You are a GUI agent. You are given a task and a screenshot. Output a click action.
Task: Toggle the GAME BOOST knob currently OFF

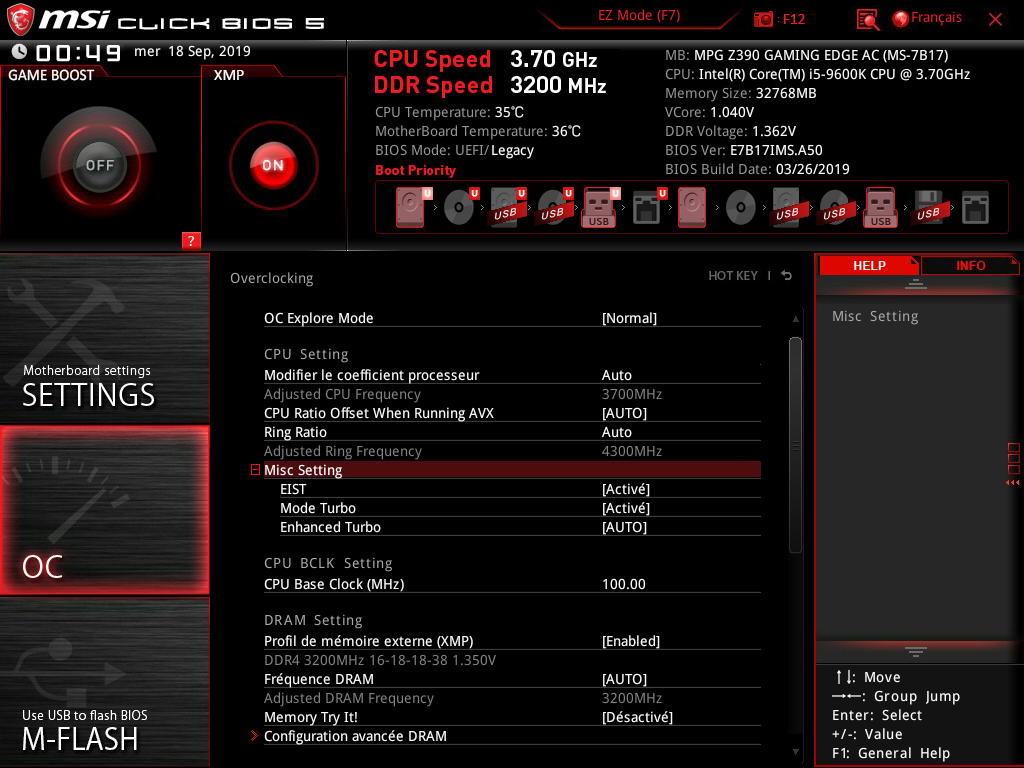click(99, 165)
